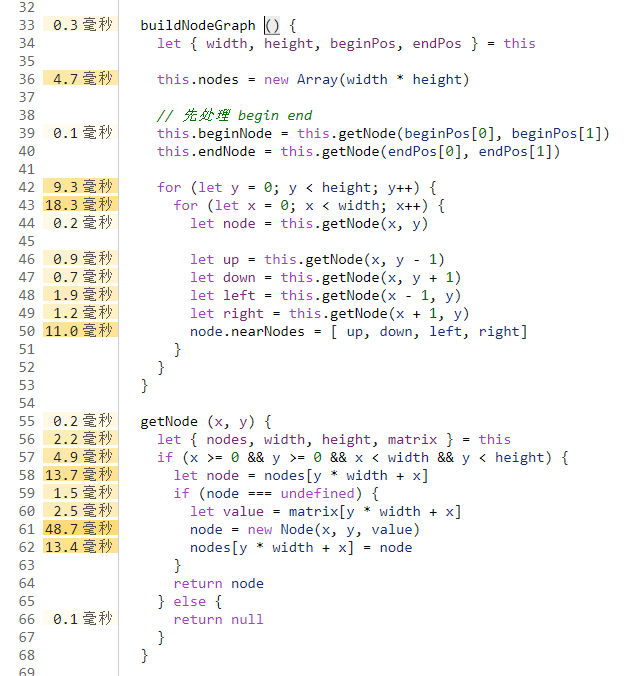The height and width of the screenshot is (676, 630).
Task: Click the 13.7 ms timing on line 58
Action: 80,475
